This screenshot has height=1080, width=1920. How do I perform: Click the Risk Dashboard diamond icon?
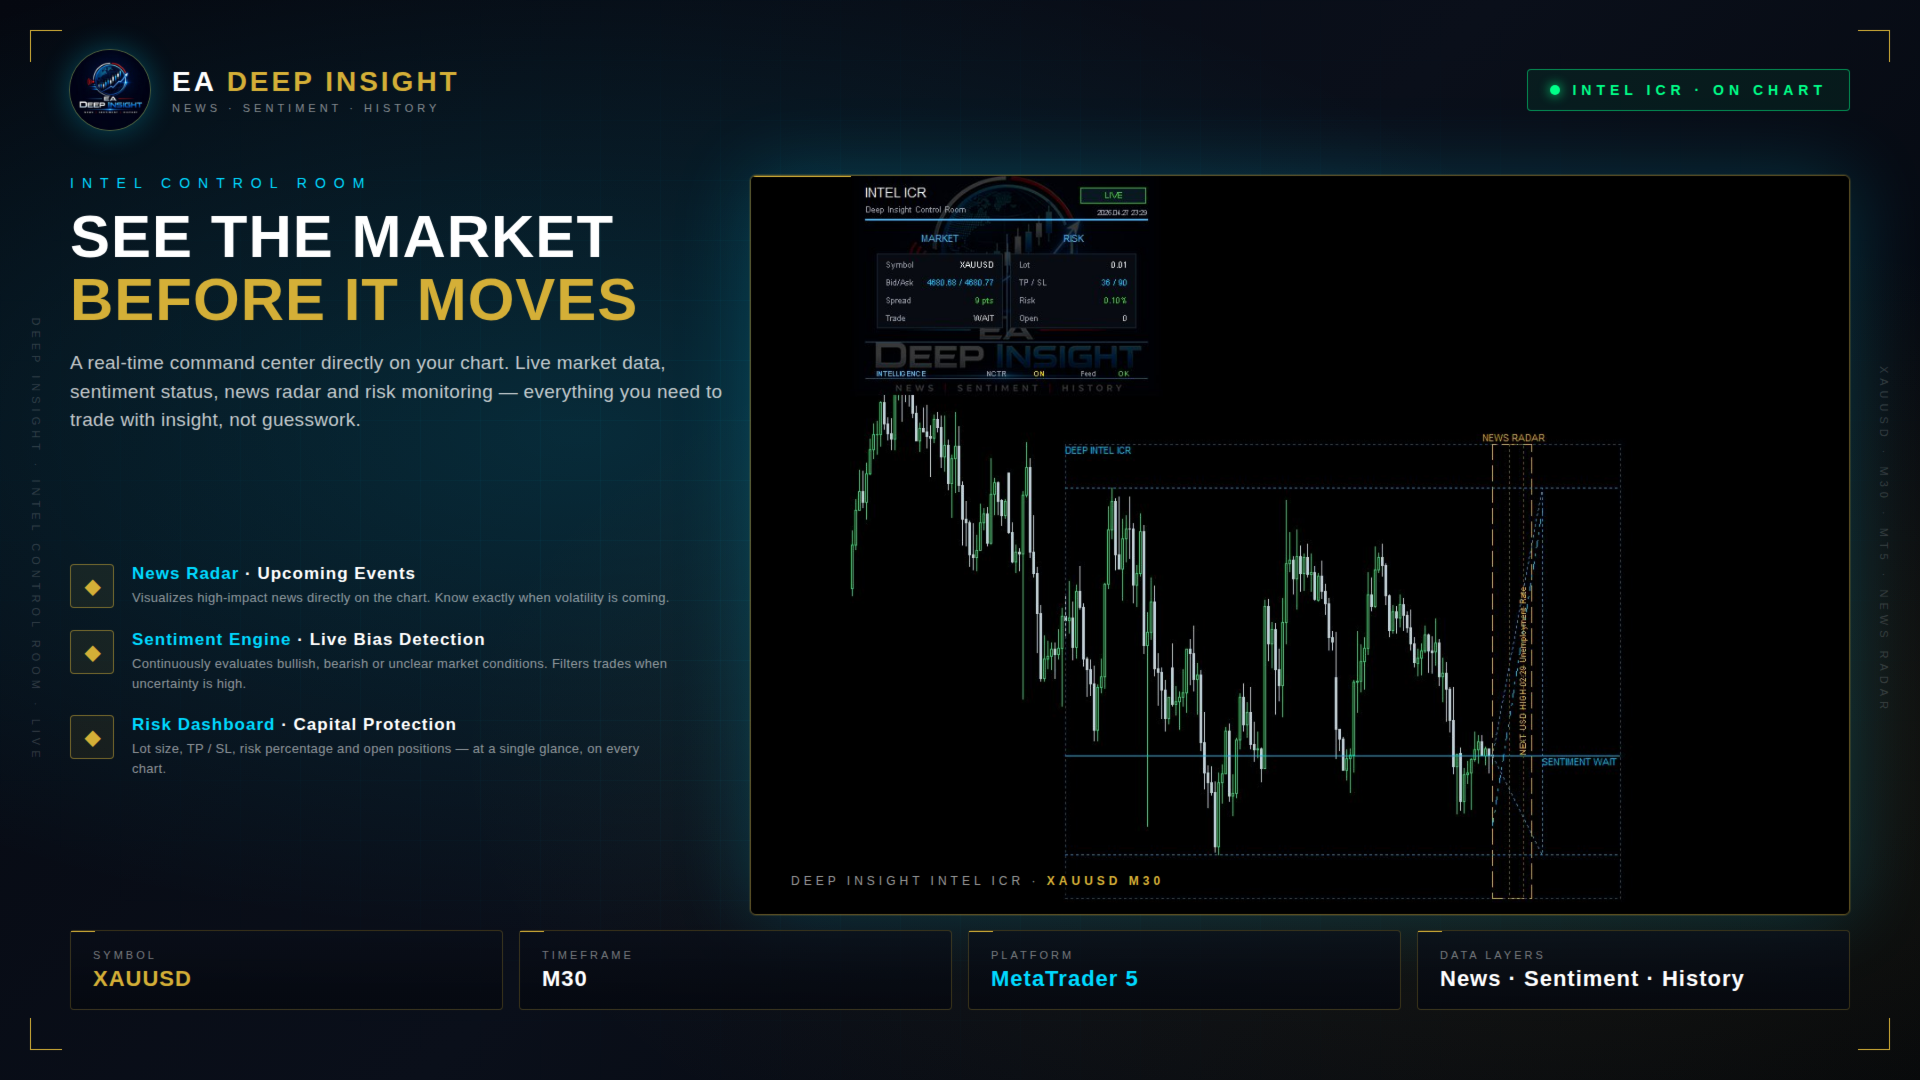(92, 738)
